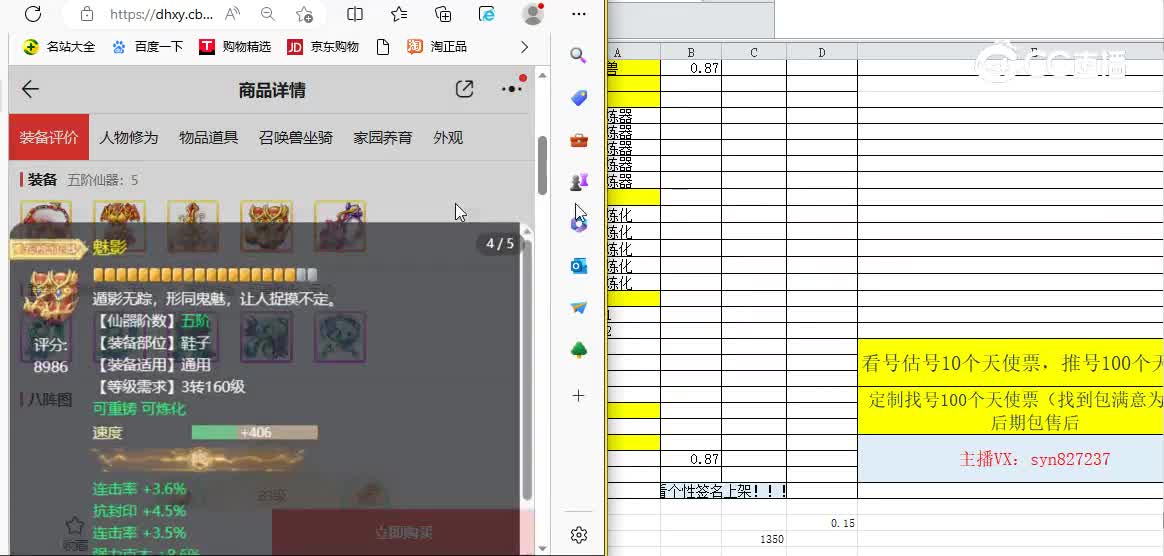
Task: Select column B header in spreadsheet
Action: pyautogui.click(x=691, y=52)
